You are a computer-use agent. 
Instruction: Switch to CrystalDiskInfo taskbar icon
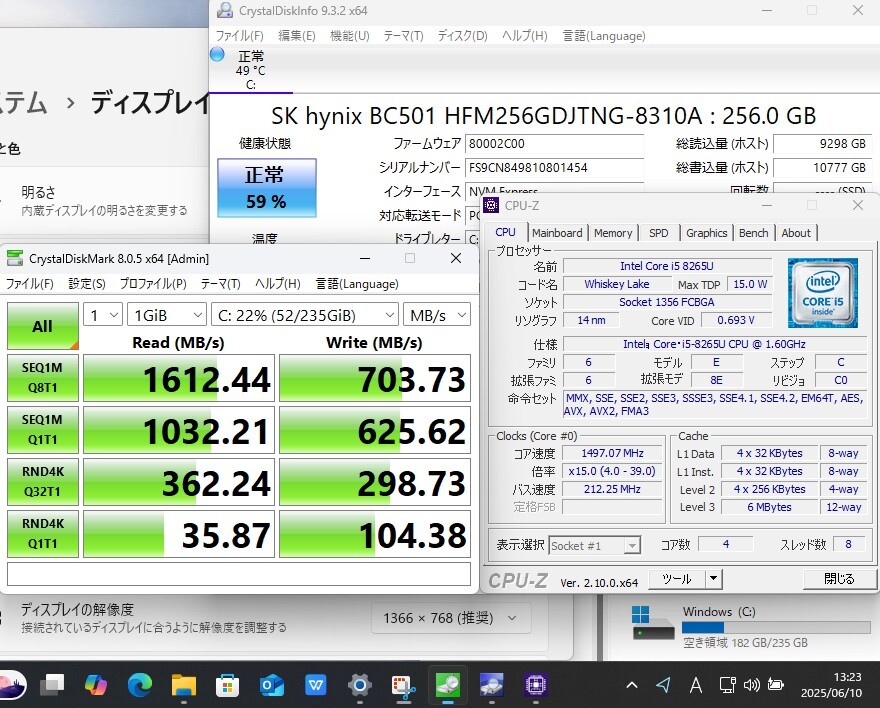[x=492, y=684]
